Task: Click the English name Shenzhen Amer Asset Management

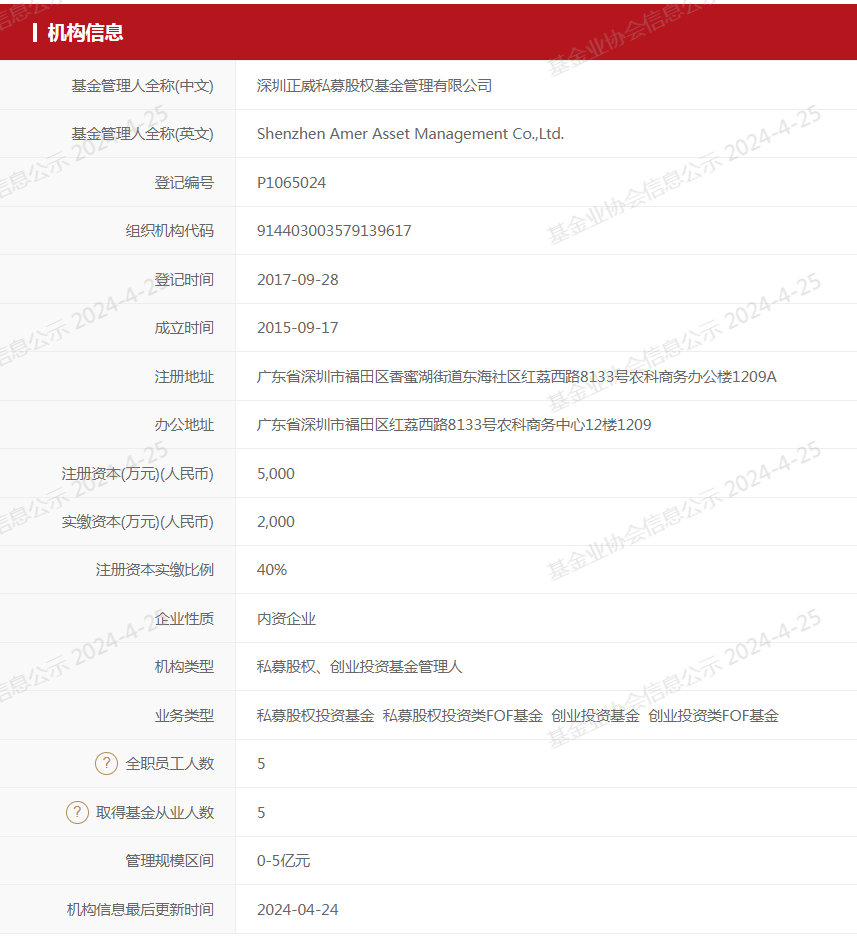Action: tap(410, 134)
